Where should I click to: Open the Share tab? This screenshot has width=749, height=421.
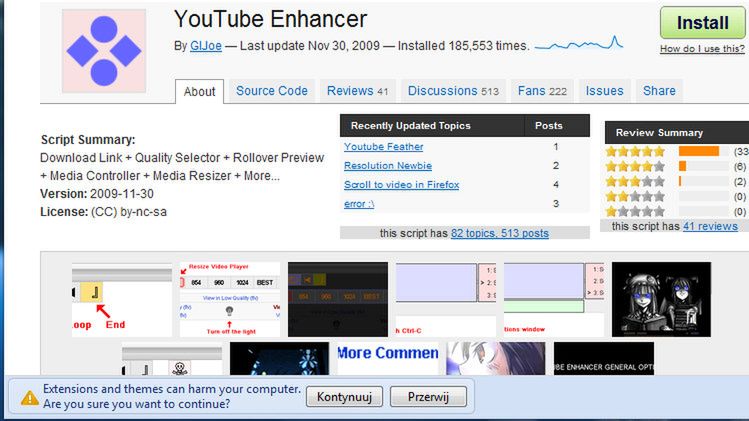[659, 91]
